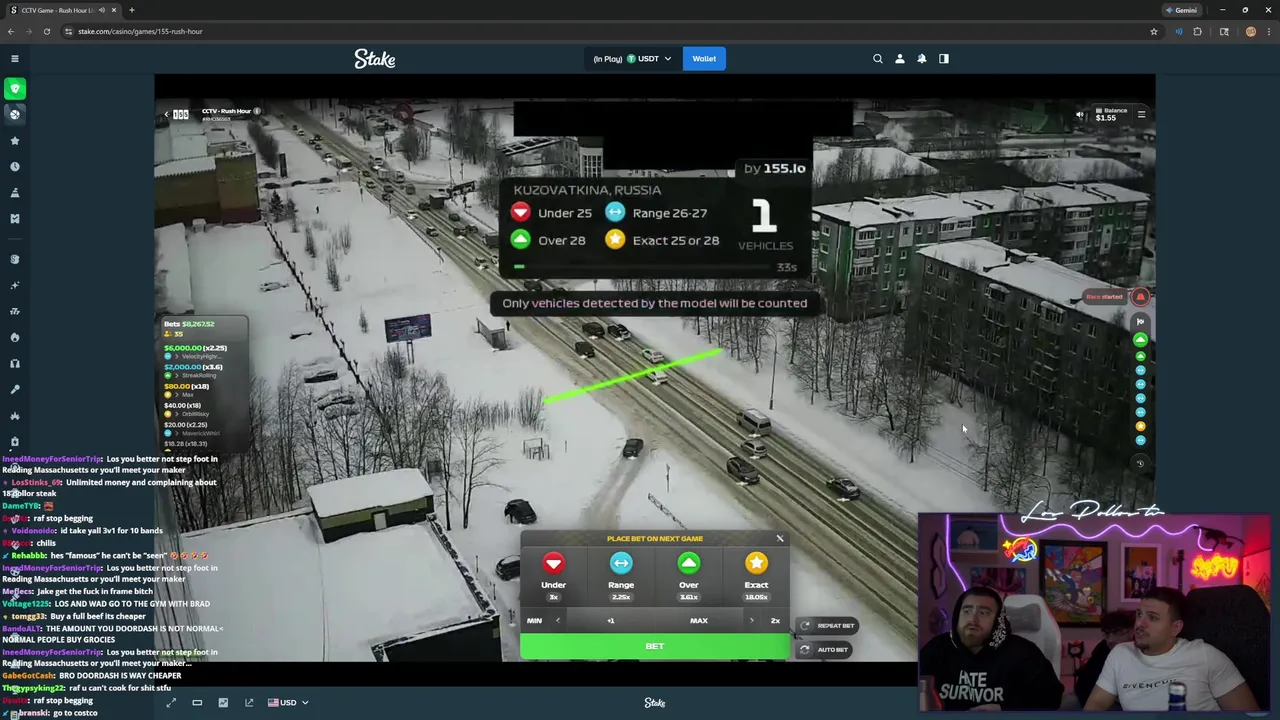Toggle the Auto Bet button
The width and height of the screenshot is (1280, 720).
point(826,650)
